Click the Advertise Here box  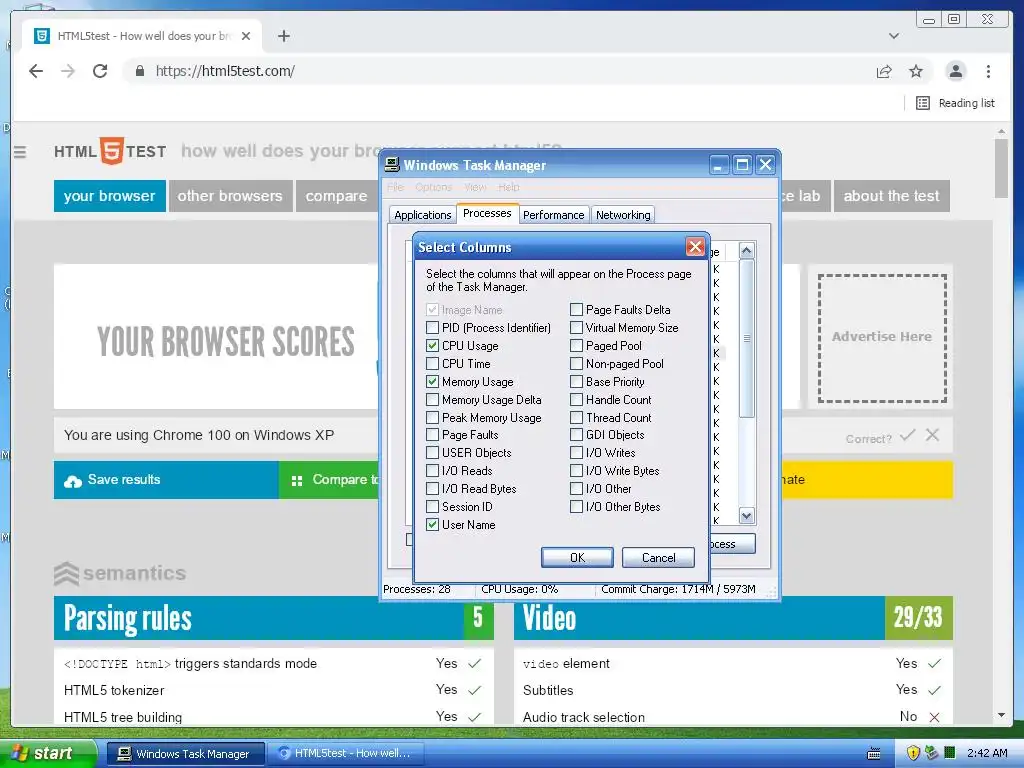[x=882, y=338]
